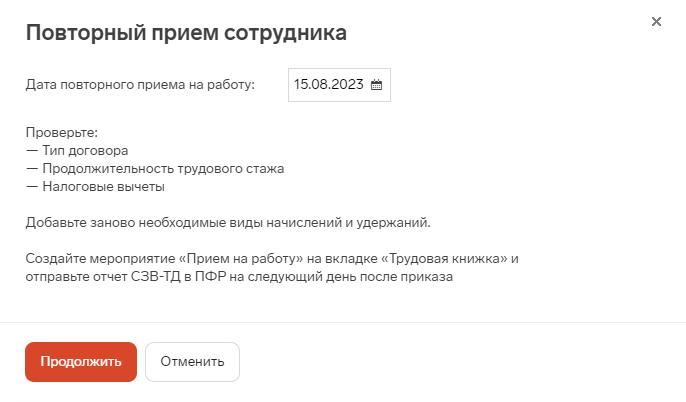Screen dimensions: 686x402
Task: Click the date field showing 15.08.2023
Action: [339, 85]
